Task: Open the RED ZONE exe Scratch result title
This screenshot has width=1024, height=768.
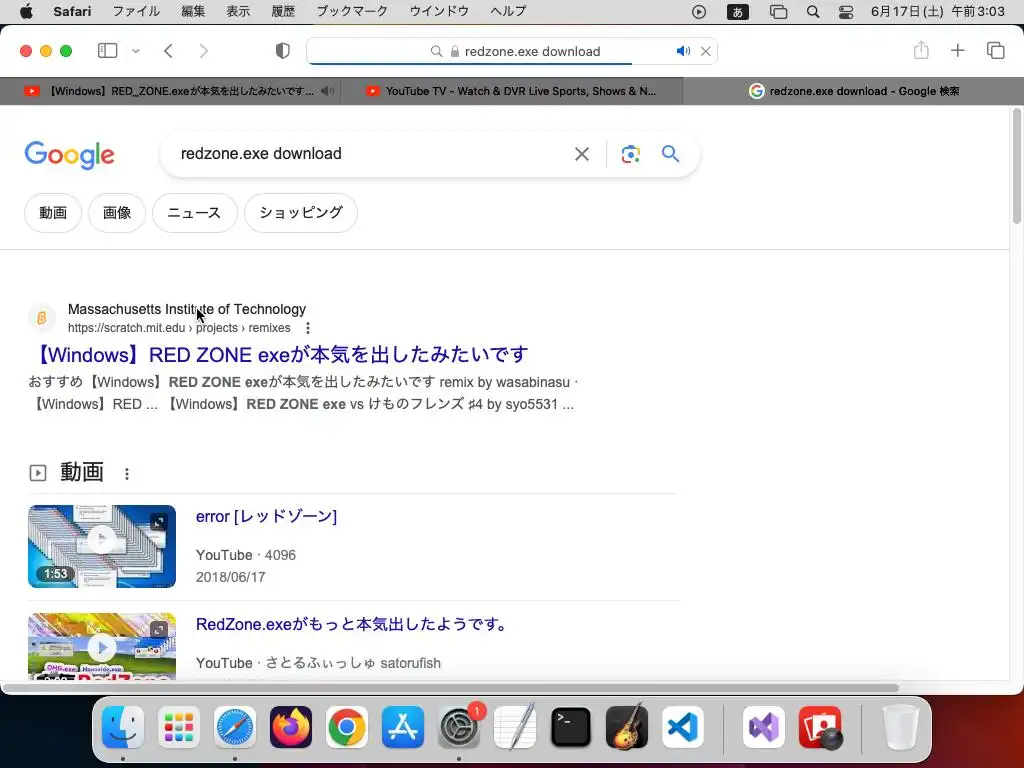Action: (x=279, y=355)
